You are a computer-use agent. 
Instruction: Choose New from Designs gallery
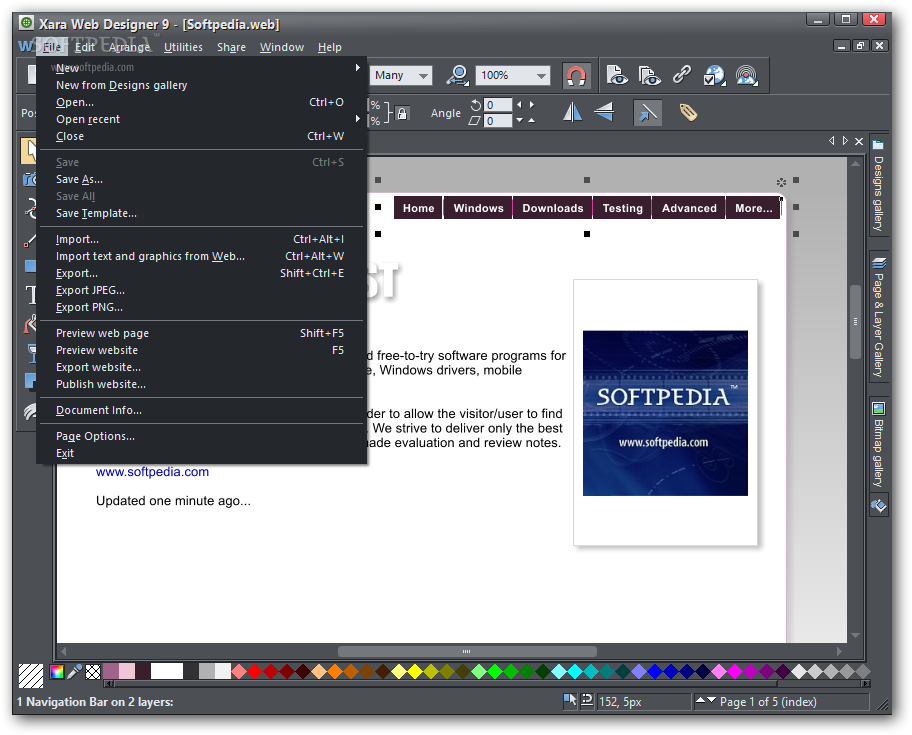coord(122,85)
